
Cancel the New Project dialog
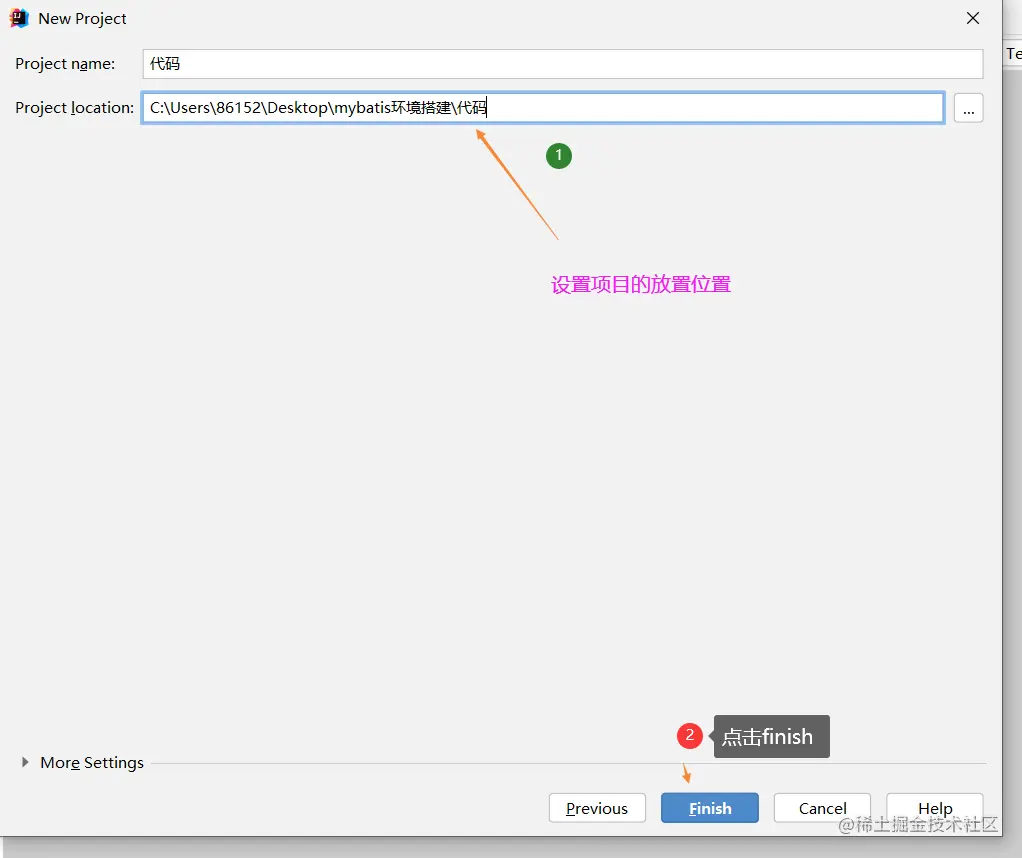tap(822, 808)
